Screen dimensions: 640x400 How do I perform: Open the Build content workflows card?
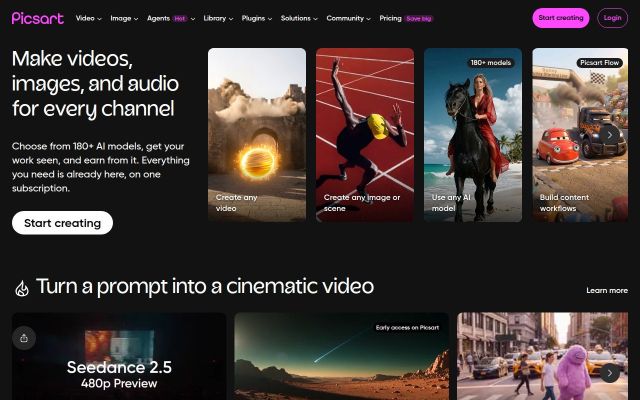coord(580,135)
